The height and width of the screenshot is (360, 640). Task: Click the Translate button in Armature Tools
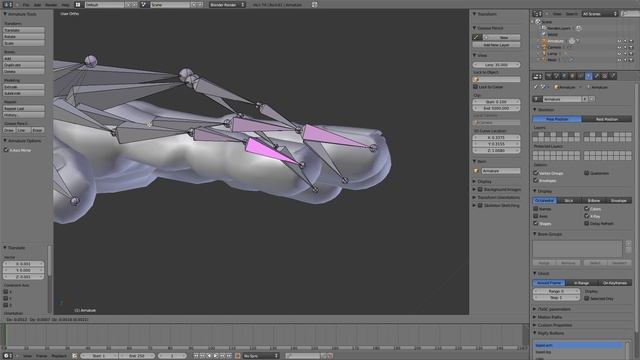click(x=24, y=30)
